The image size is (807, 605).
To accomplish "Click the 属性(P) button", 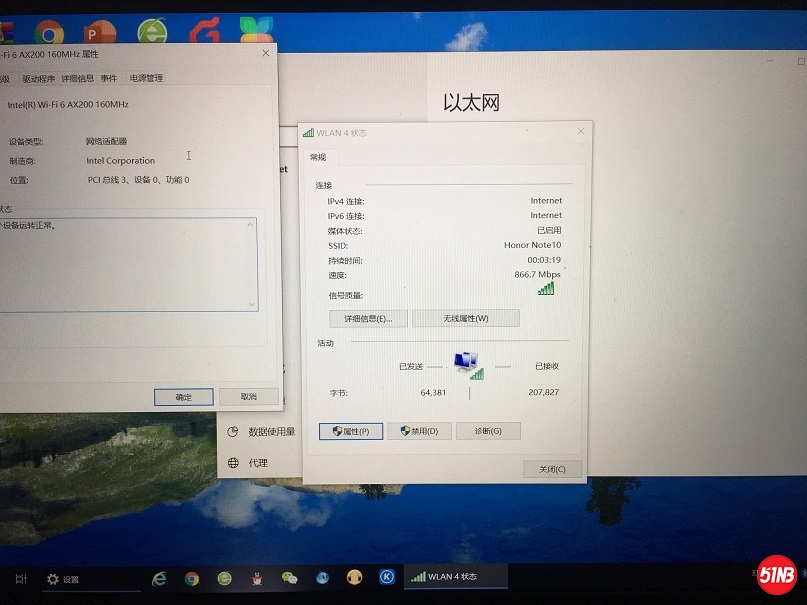I will click(351, 431).
